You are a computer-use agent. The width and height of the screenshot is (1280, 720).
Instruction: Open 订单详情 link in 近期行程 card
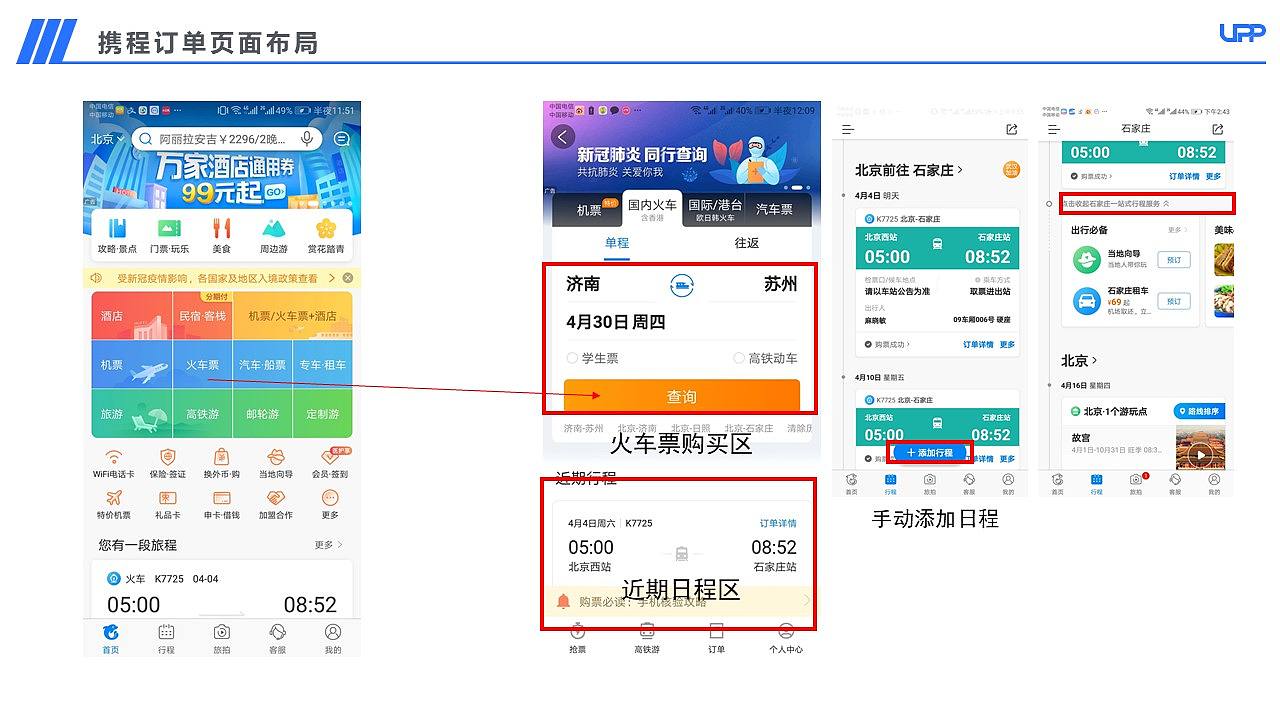[x=778, y=523]
